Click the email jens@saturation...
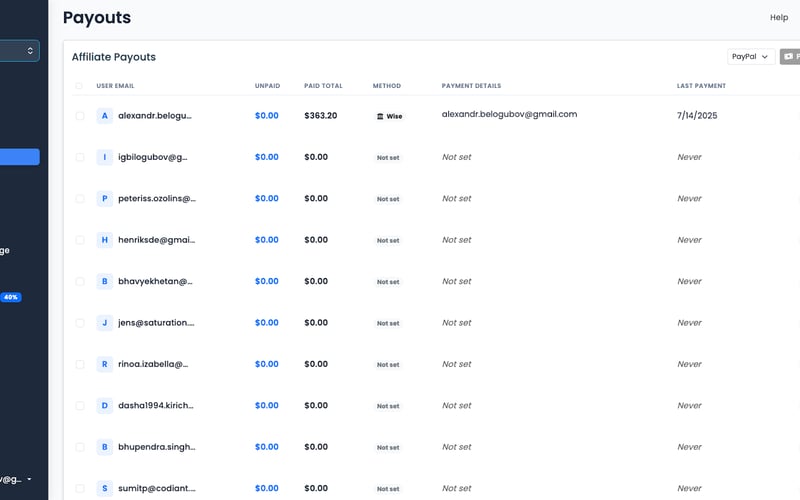 pos(156,322)
